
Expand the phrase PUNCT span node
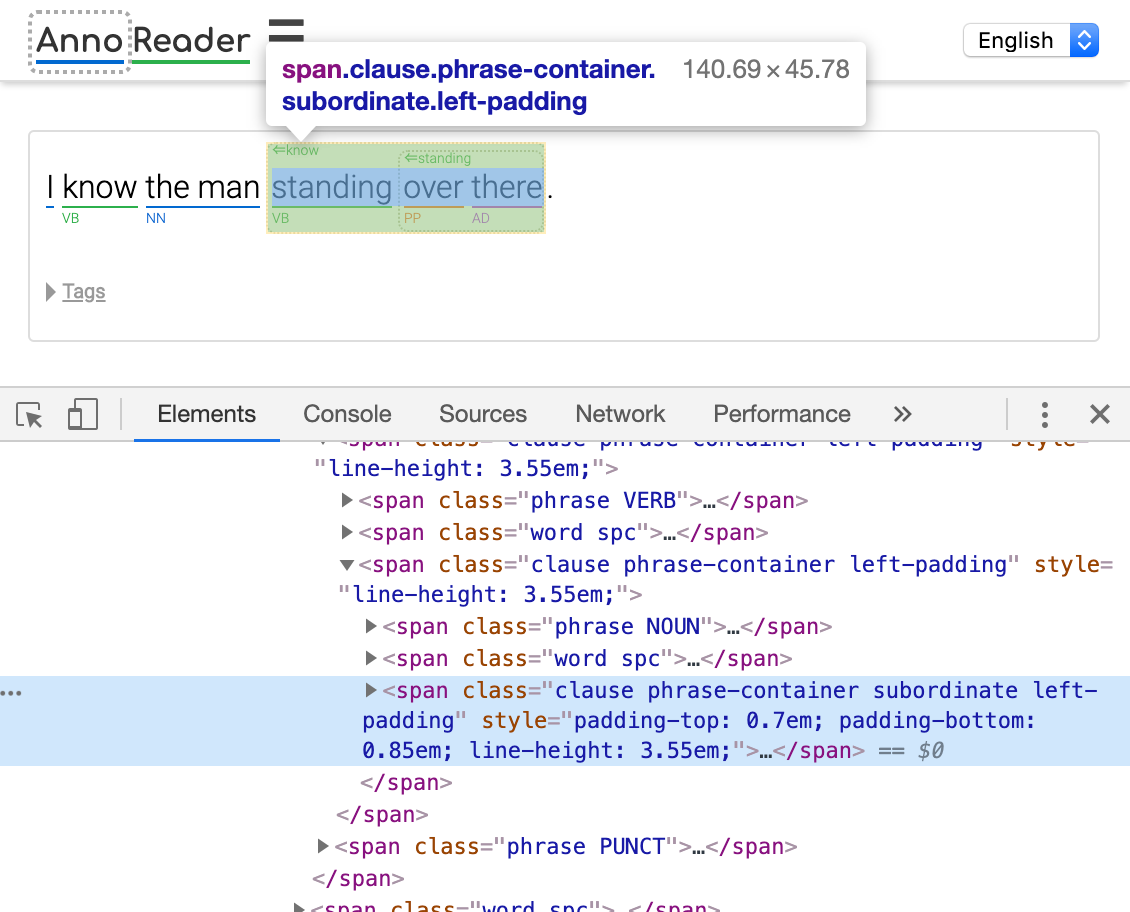coord(323,847)
